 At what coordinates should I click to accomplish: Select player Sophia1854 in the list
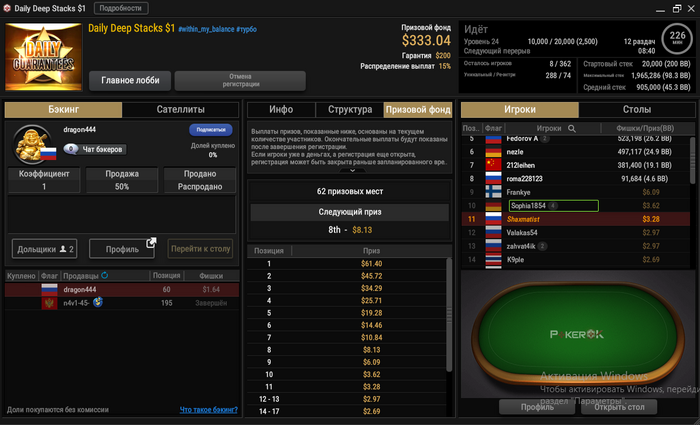(x=553, y=206)
